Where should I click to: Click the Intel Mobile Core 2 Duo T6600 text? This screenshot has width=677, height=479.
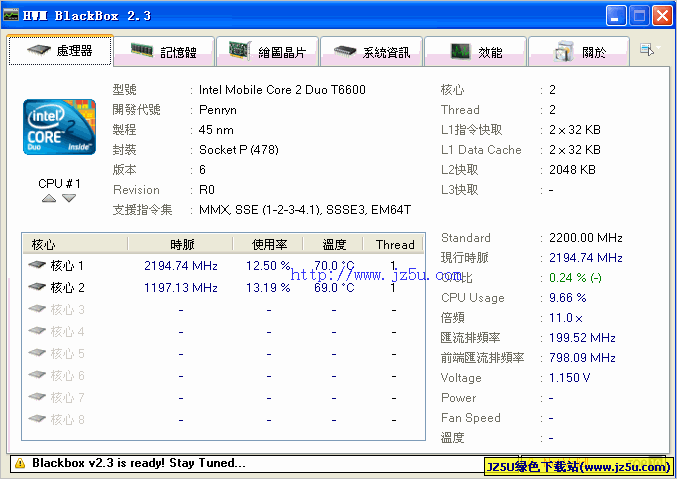pyautogui.click(x=282, y=90)
